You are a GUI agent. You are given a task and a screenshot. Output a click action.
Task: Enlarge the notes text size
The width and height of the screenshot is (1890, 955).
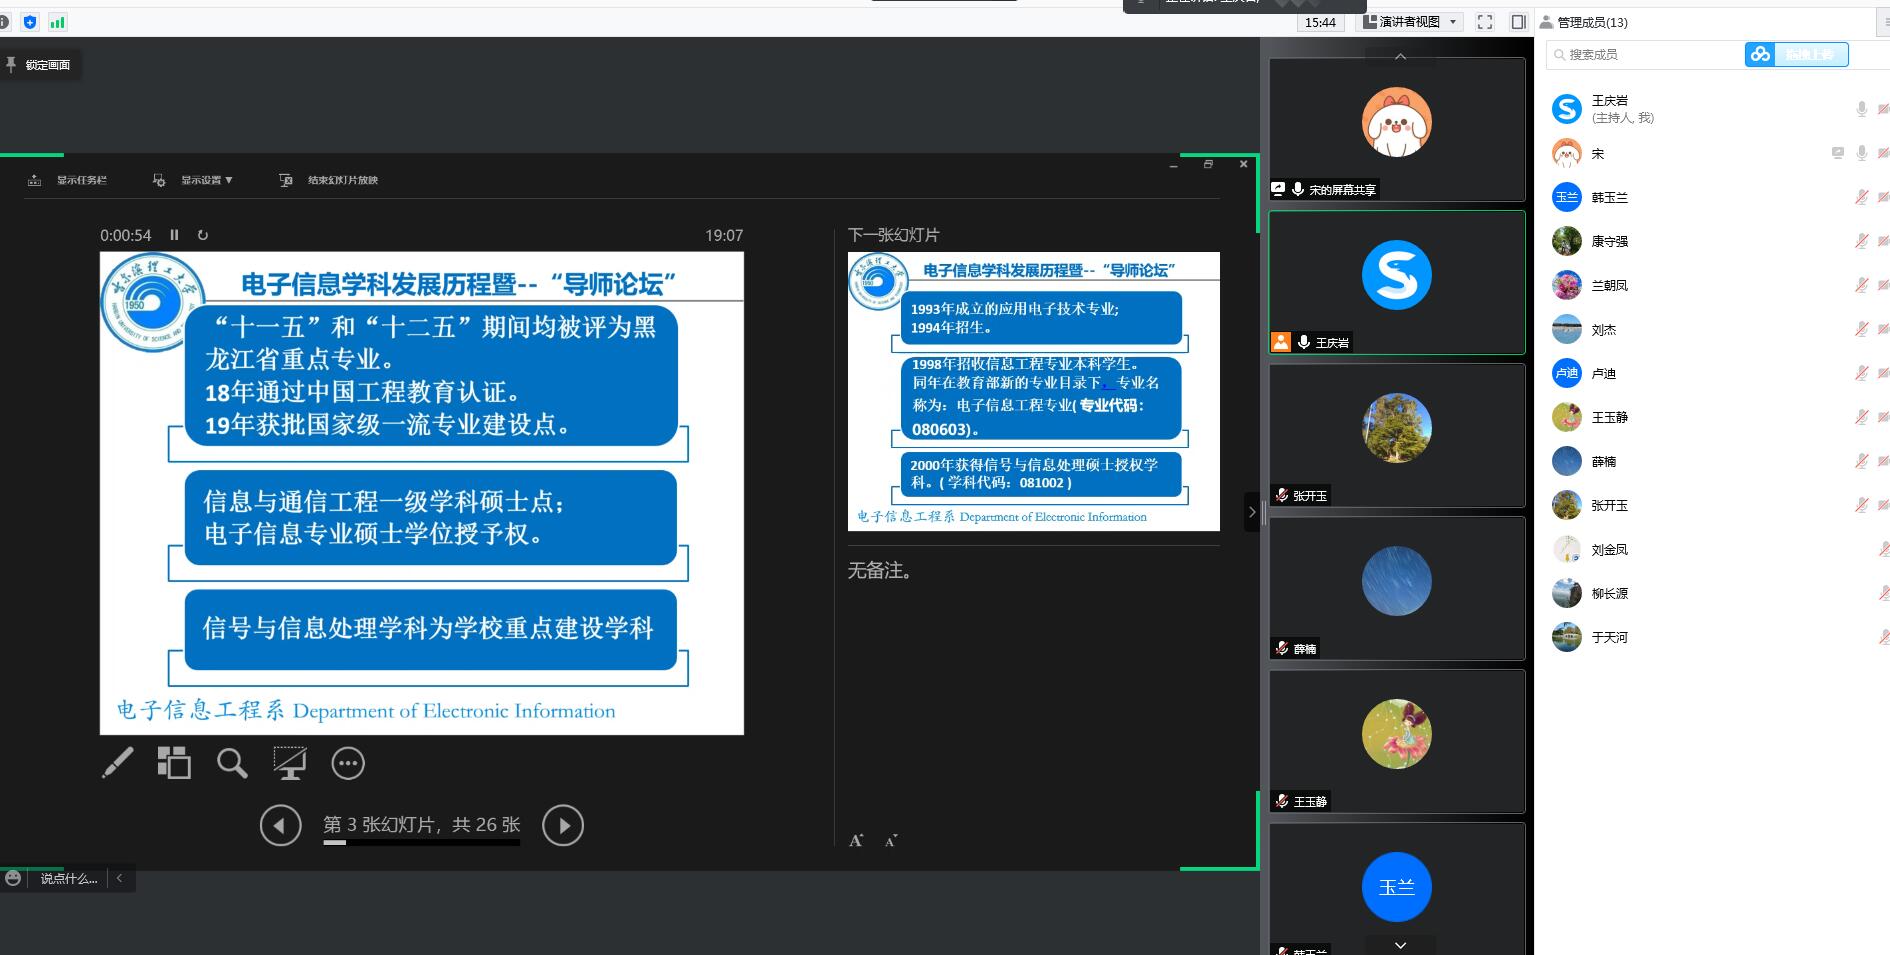point(856,841)
